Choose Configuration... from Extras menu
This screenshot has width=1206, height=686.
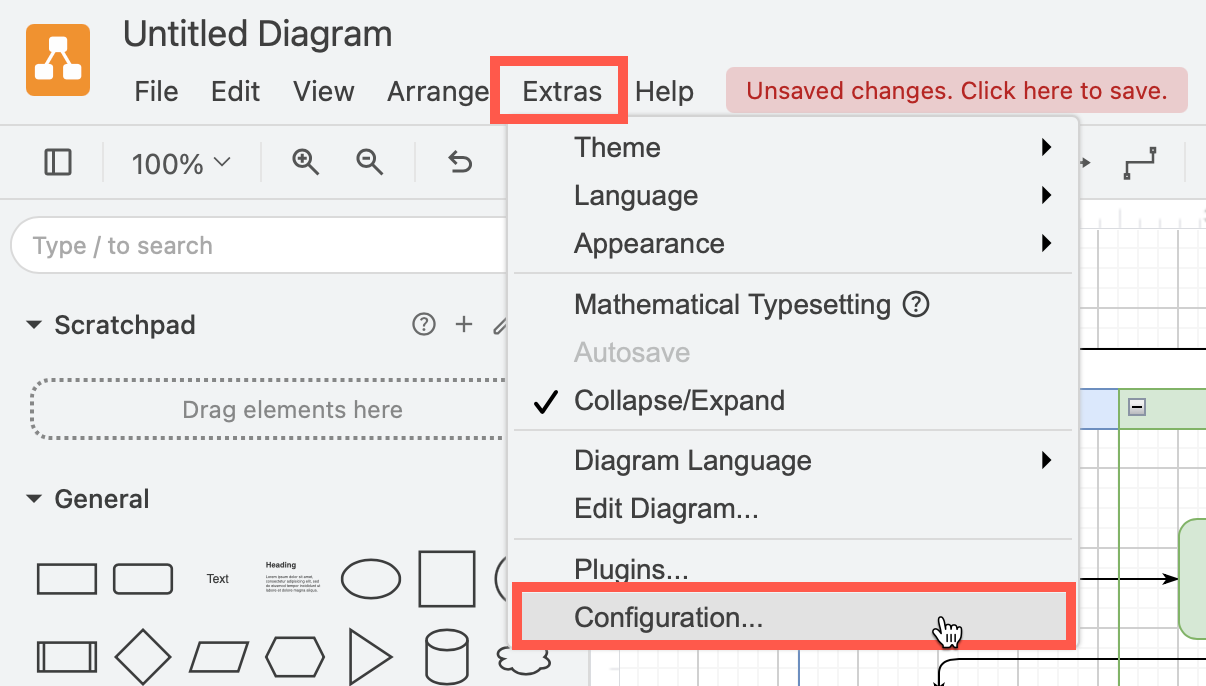792,617
